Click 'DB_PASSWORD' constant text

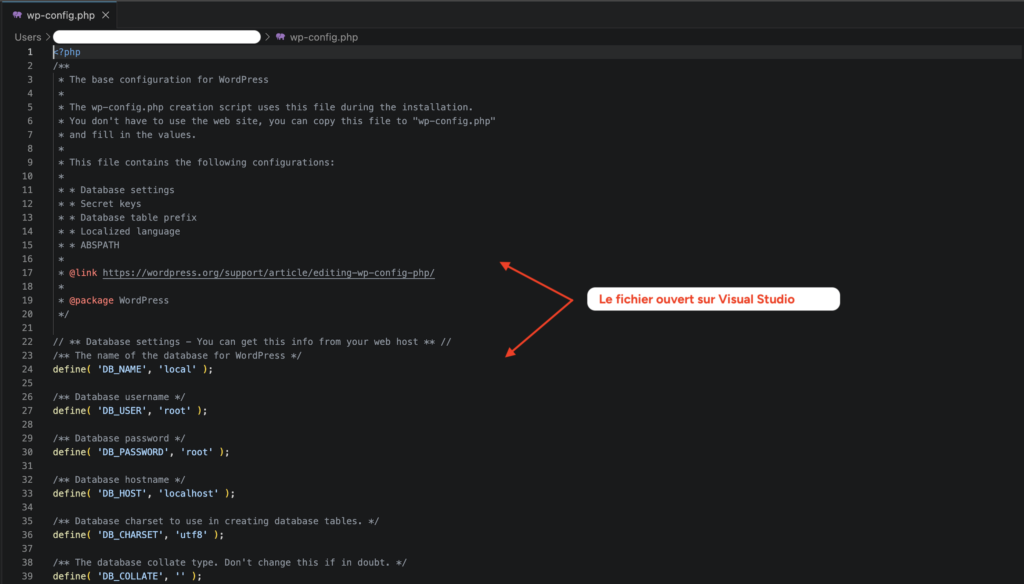[133, 452]
